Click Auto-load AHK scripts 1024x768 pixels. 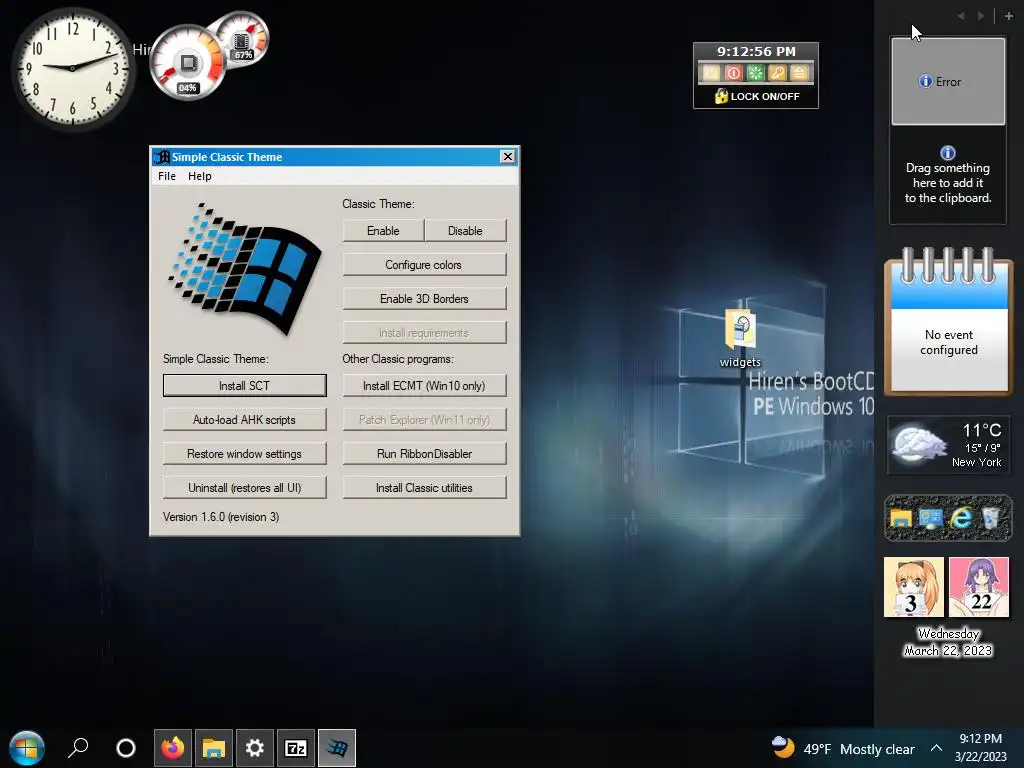click(244, 419)
